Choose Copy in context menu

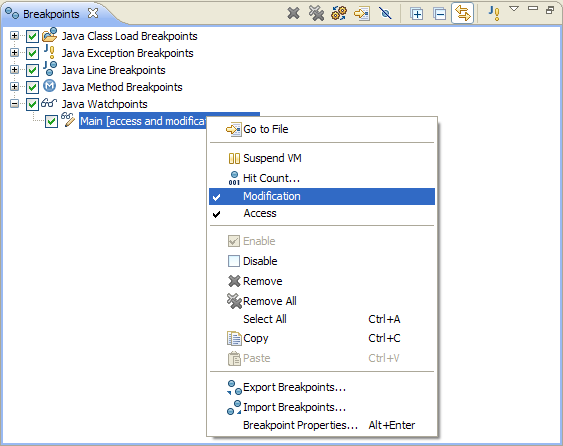coord(322,338)
